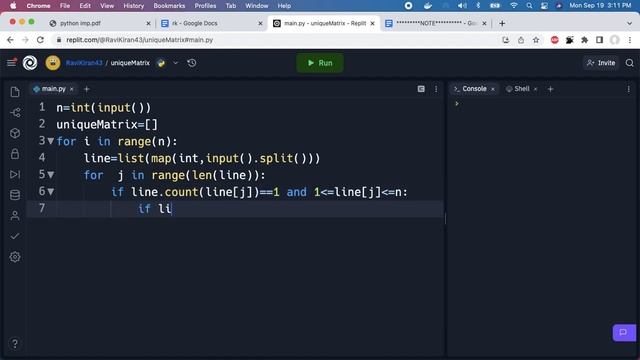Viewport: 640px width, 360px height.
Task: Open Chrome tab list chevron
Action: pyautogui.click(x=629, y=23)
